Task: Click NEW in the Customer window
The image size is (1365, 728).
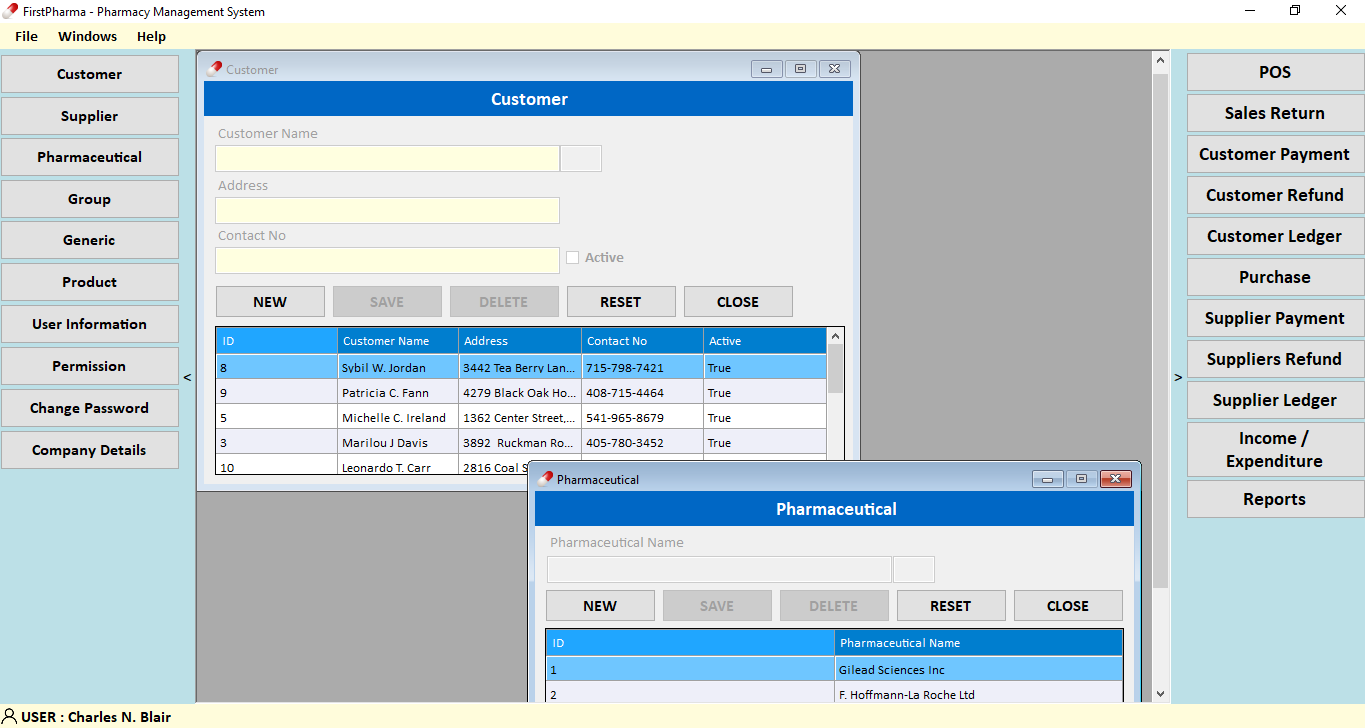Action: (270, 301)
